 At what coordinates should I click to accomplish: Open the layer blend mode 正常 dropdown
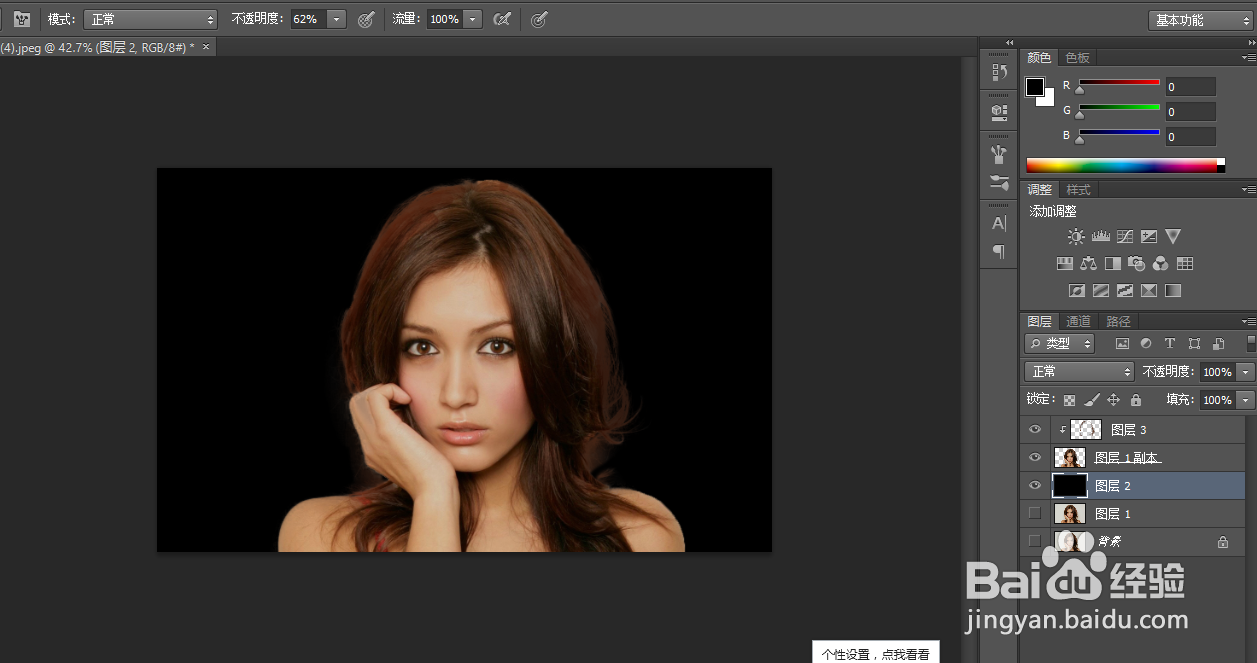[x=1079, y=371]
